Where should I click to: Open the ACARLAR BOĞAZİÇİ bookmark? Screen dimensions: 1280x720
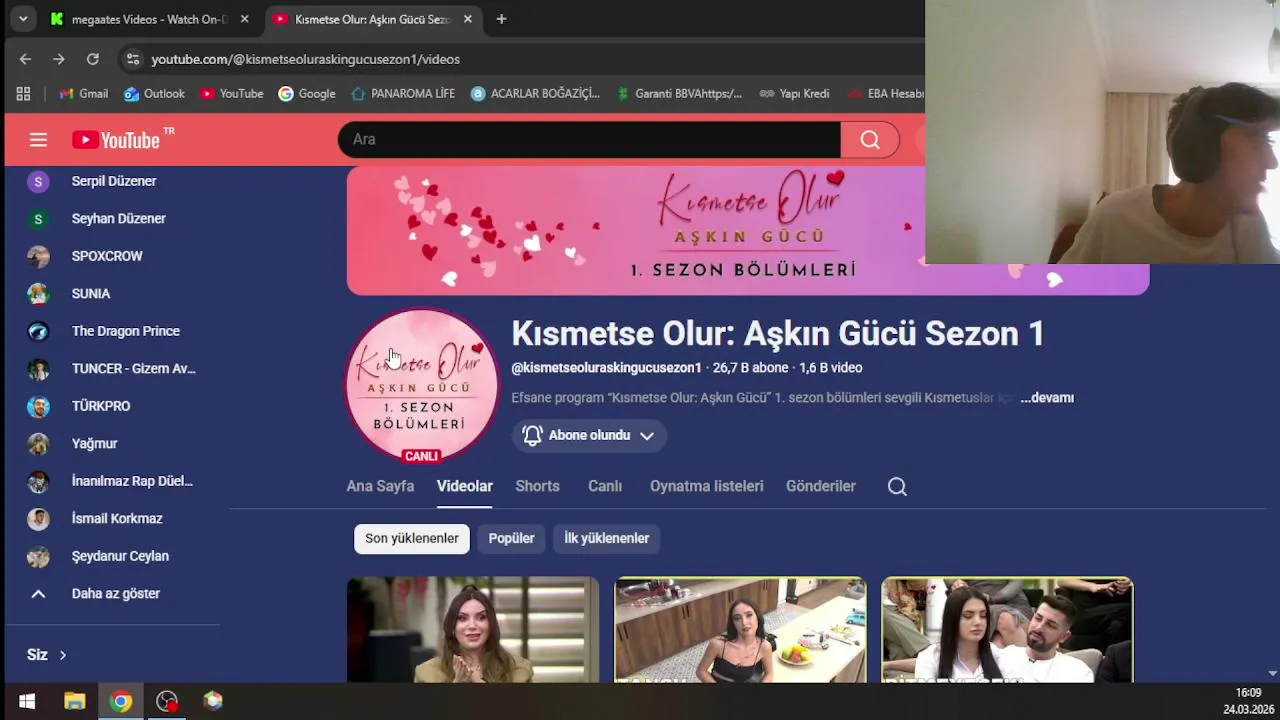535,93
